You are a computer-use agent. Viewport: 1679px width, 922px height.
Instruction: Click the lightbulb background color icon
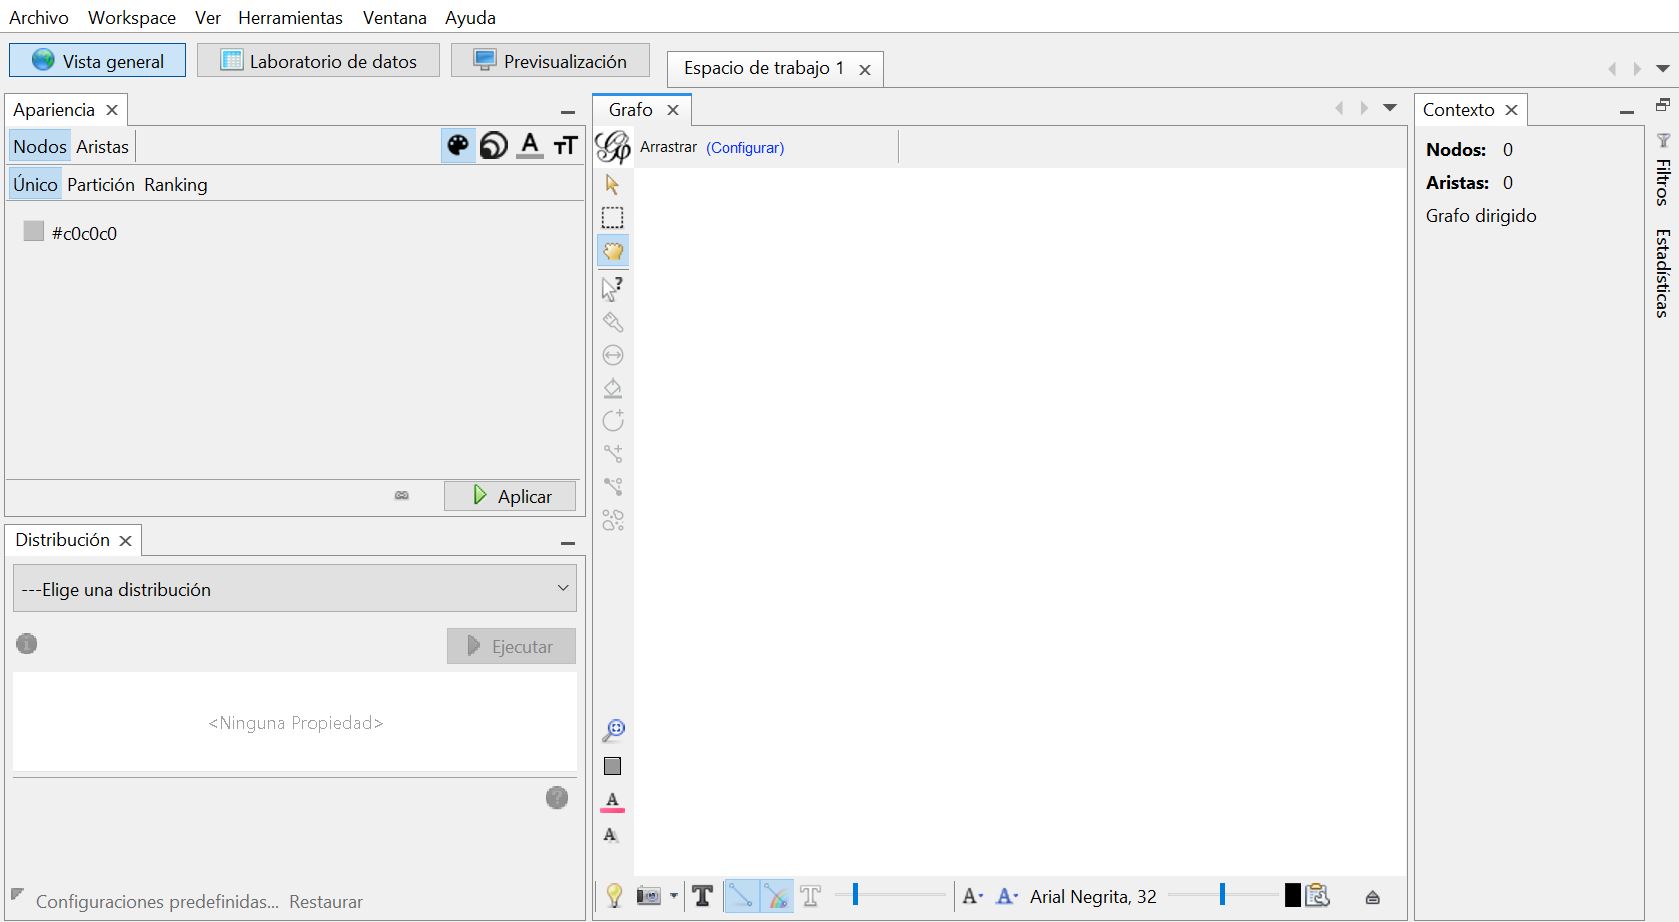[x=614, y=896]
